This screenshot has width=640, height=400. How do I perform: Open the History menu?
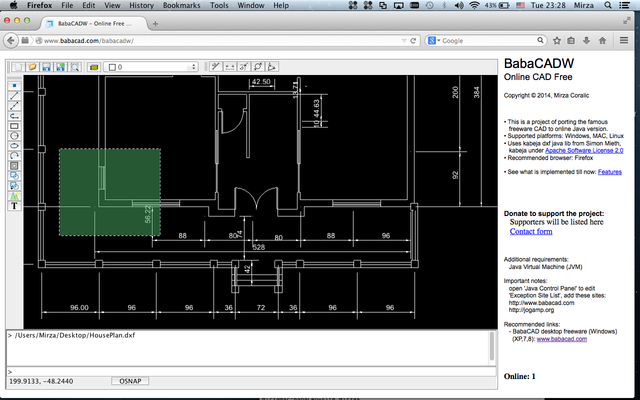pyautogui.click(x=141, y=5)
